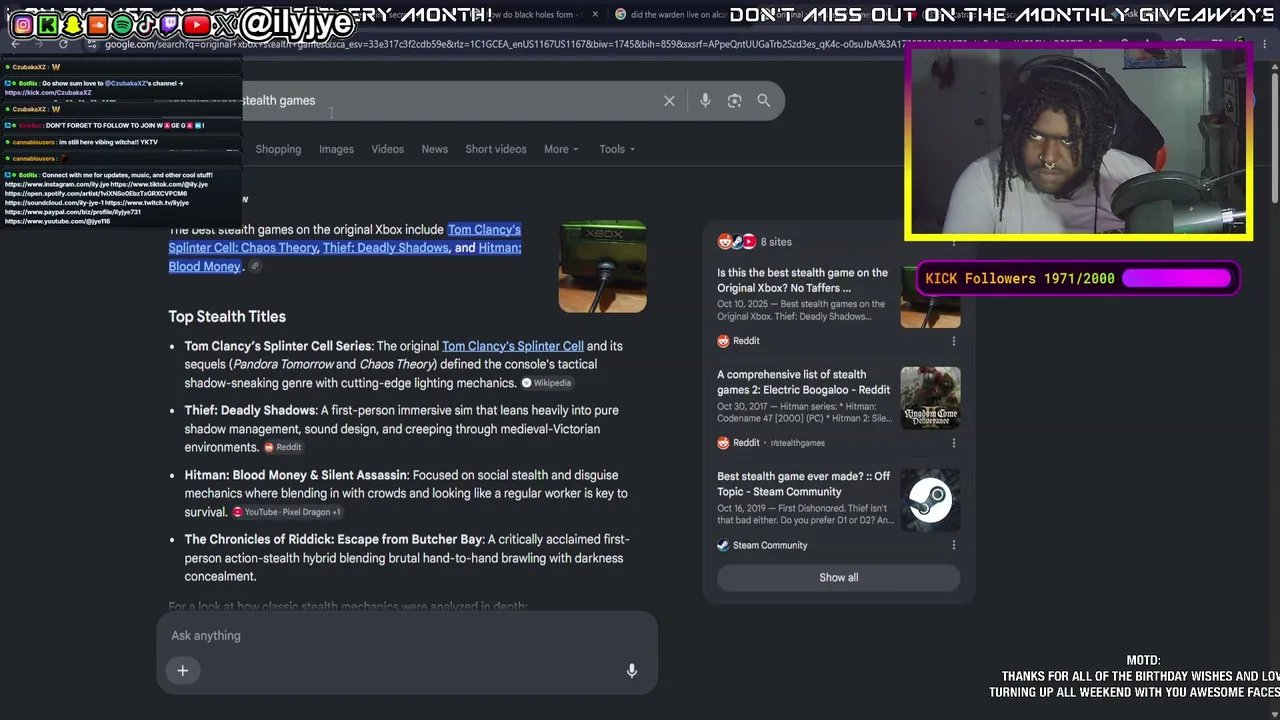Open options menu for the r/stealthgames result
Viewport: 1280px width, 720px height.
pos(953,443)
